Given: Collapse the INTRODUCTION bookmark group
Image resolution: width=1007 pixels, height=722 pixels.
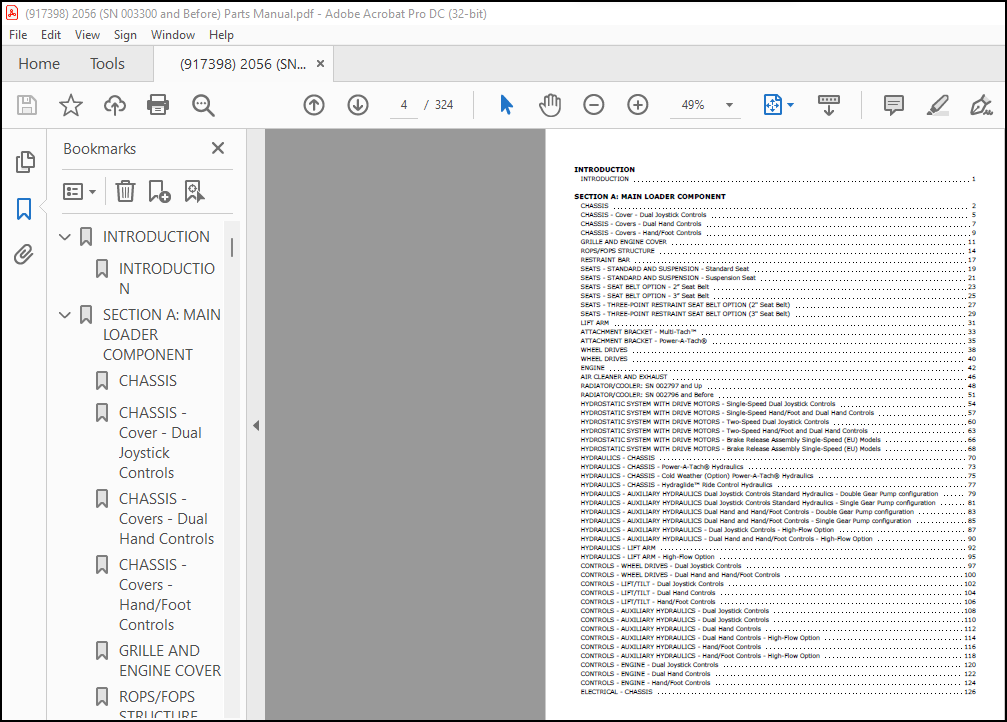Looking at the screenshot, I should pos(64,237).
